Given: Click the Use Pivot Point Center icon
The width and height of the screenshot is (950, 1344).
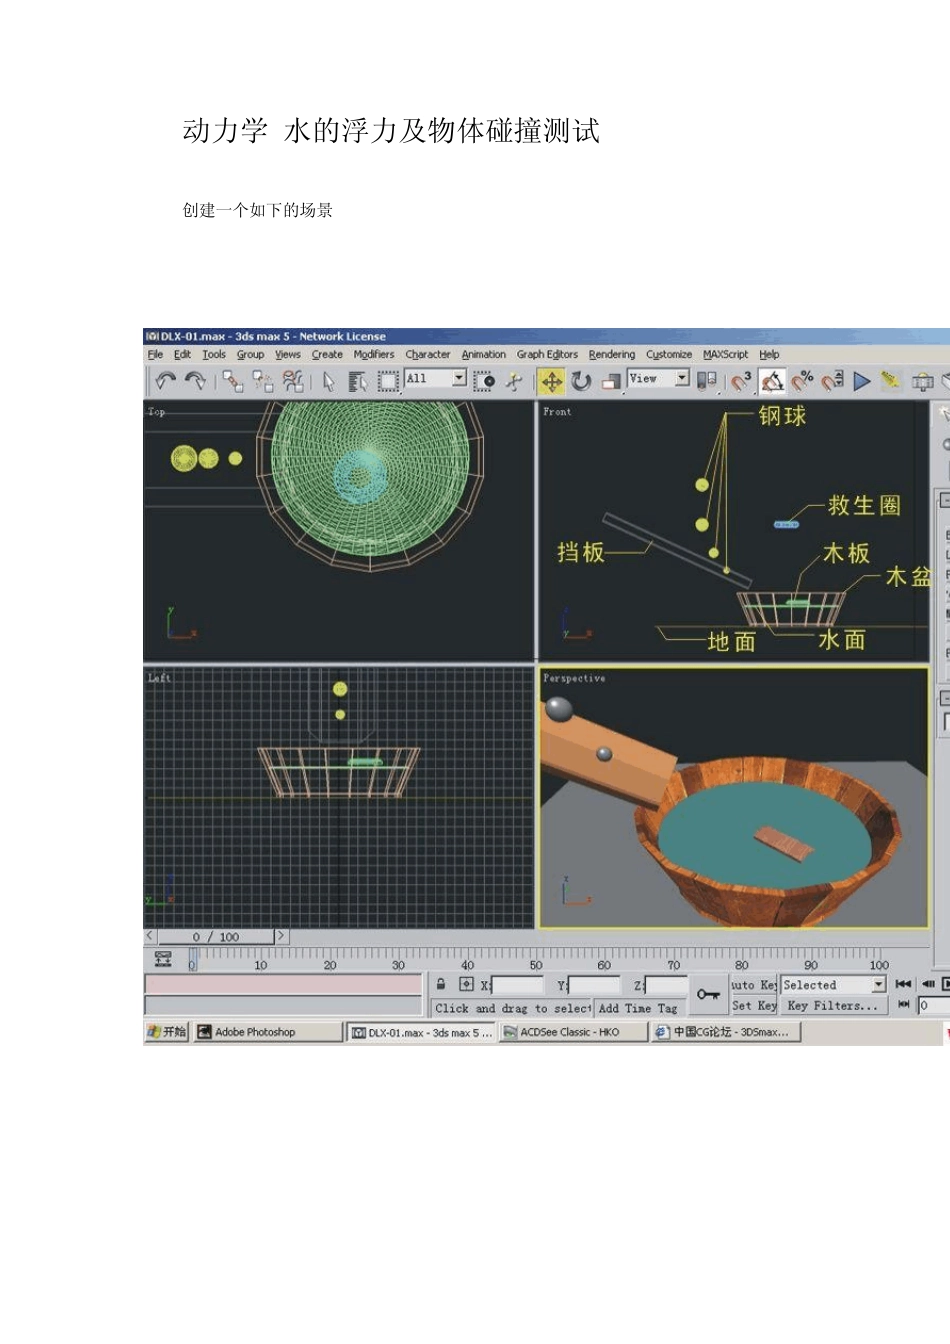Looking at the screenshot, I should [707, 381].
